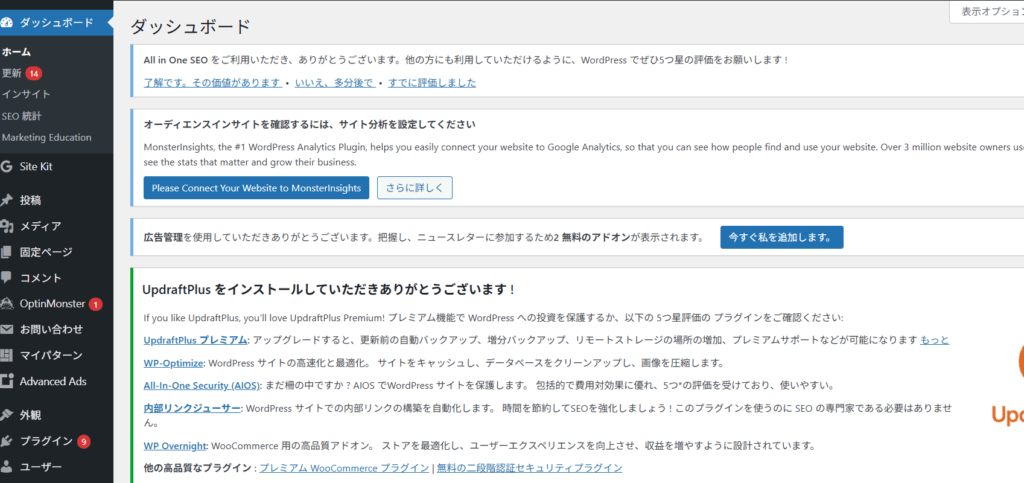
Task: Click the Dashboard gauge icon in sidebar
Action: 6,23
